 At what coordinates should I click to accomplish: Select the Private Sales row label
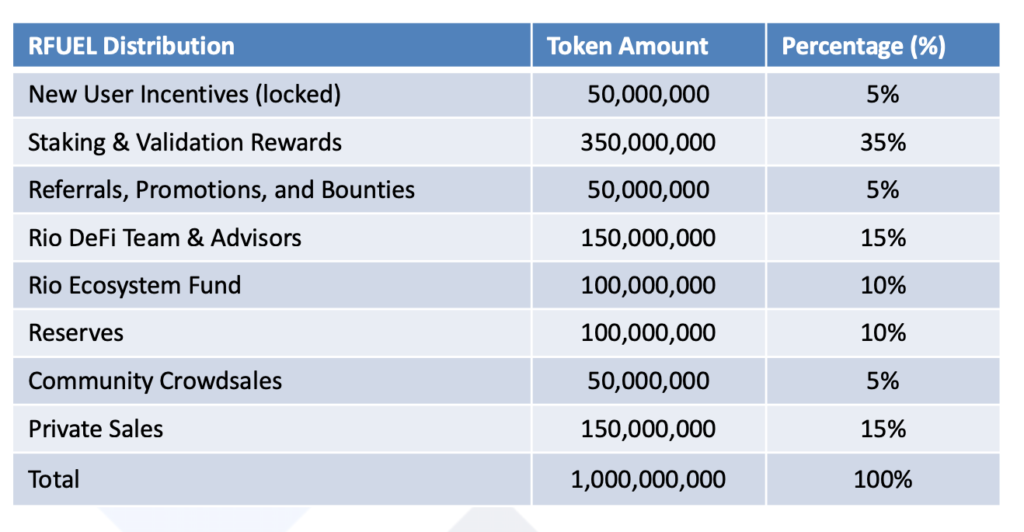coord(272,429)
